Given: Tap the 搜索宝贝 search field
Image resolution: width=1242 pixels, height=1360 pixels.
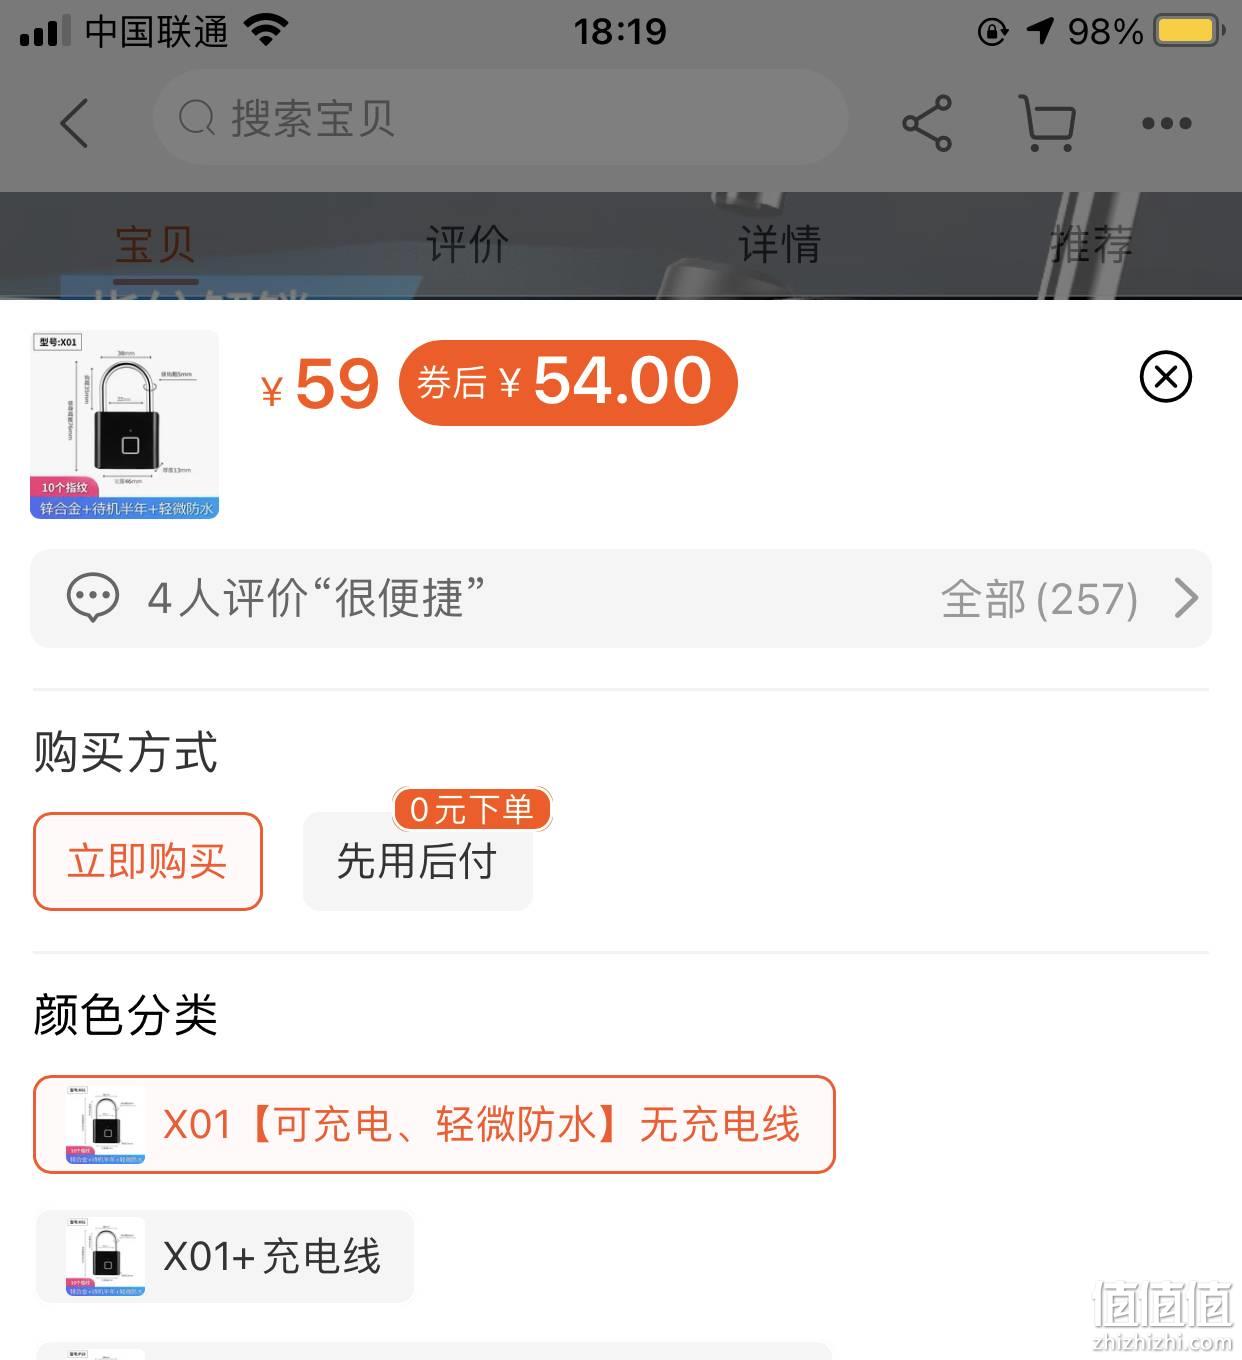Looking at the screenshot, I should pyautogui.click(x=500, y=118).
